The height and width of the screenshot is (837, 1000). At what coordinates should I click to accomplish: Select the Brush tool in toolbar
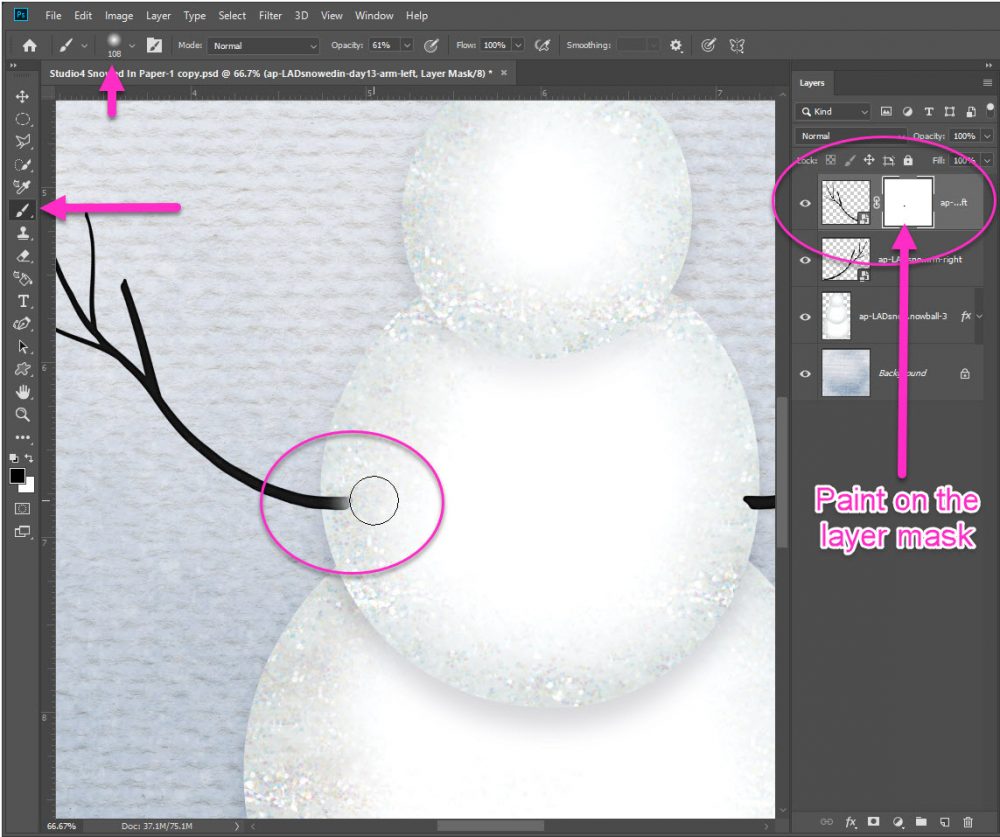(x=22, y=210)
